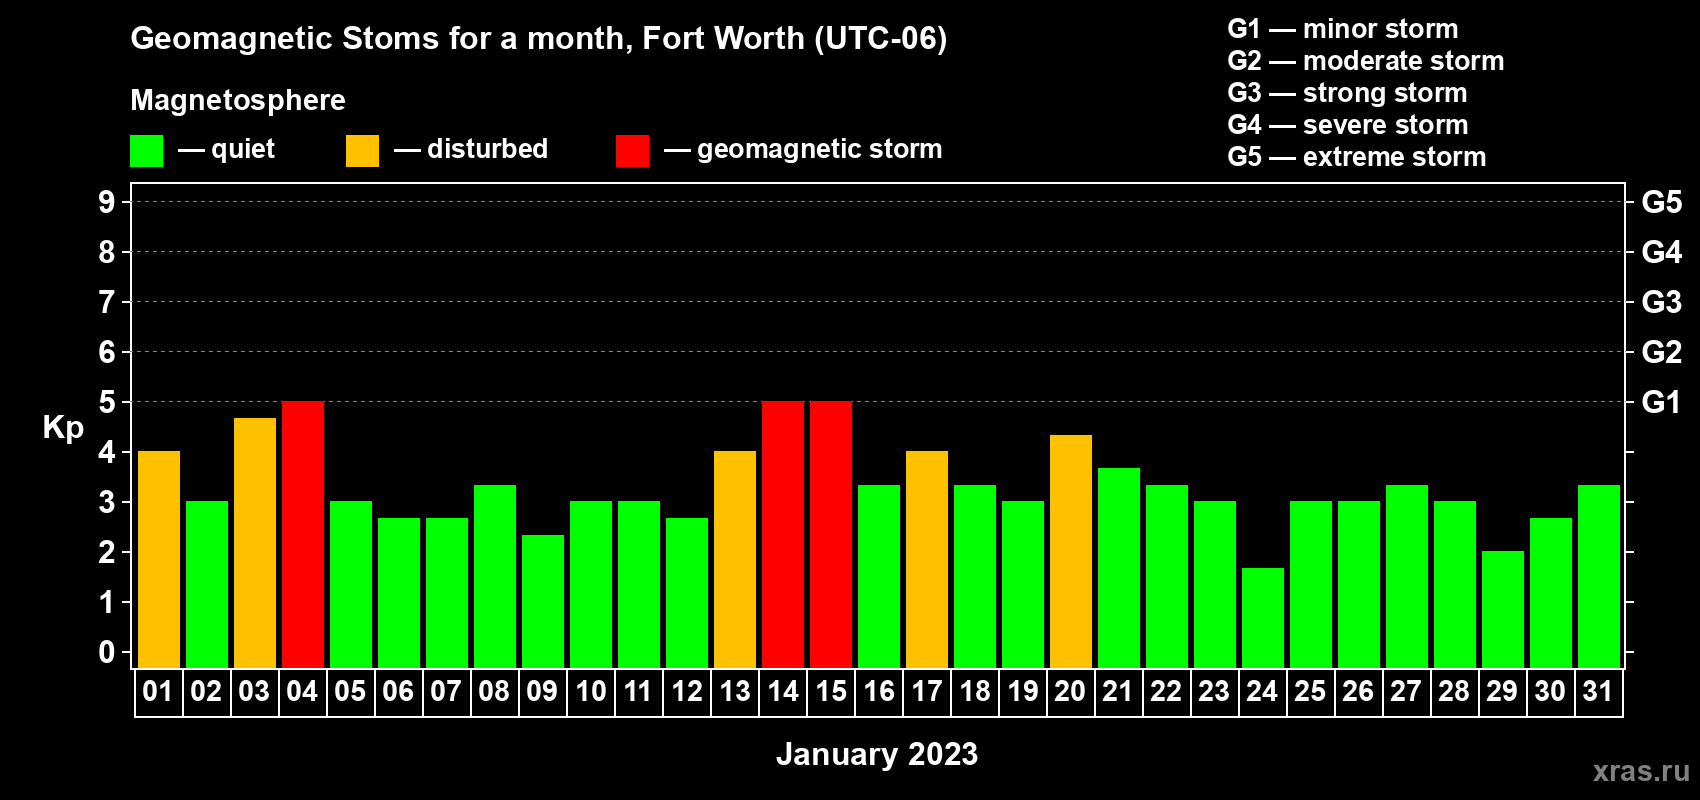This screenshot has width=1700, height=800.
Task: Click the green bar for day 31
Action: pos(1599,576)
